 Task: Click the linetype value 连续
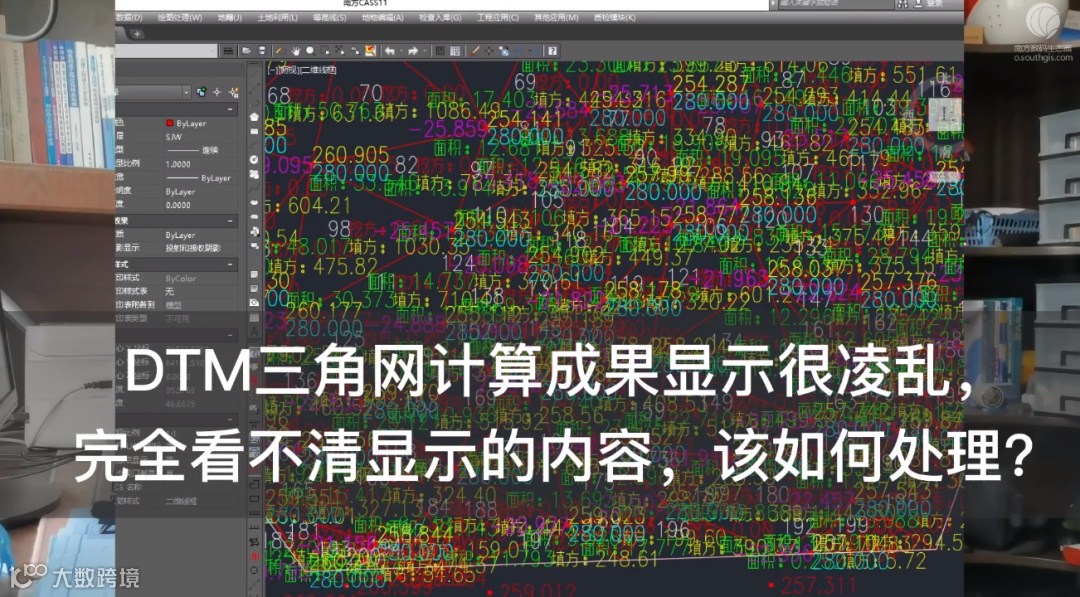[209, 150]
